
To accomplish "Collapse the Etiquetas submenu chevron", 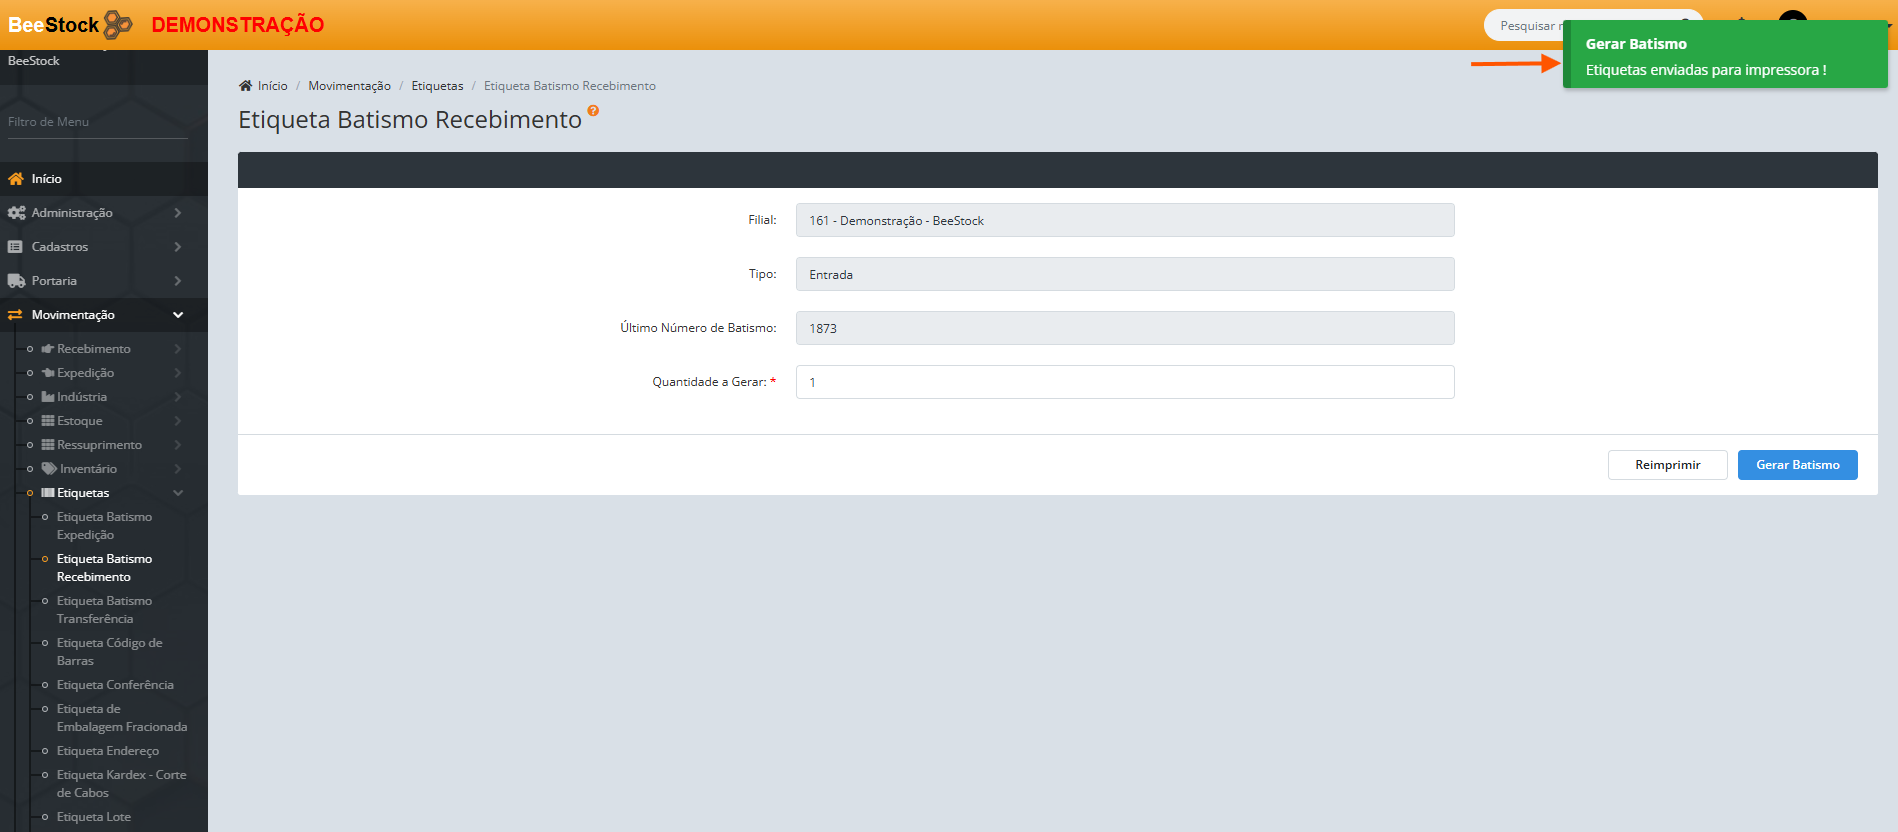I will tap(178, 493).
